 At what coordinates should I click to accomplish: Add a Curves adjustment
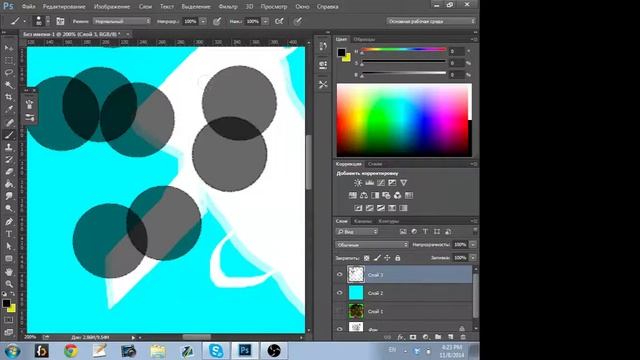[381, 183]
